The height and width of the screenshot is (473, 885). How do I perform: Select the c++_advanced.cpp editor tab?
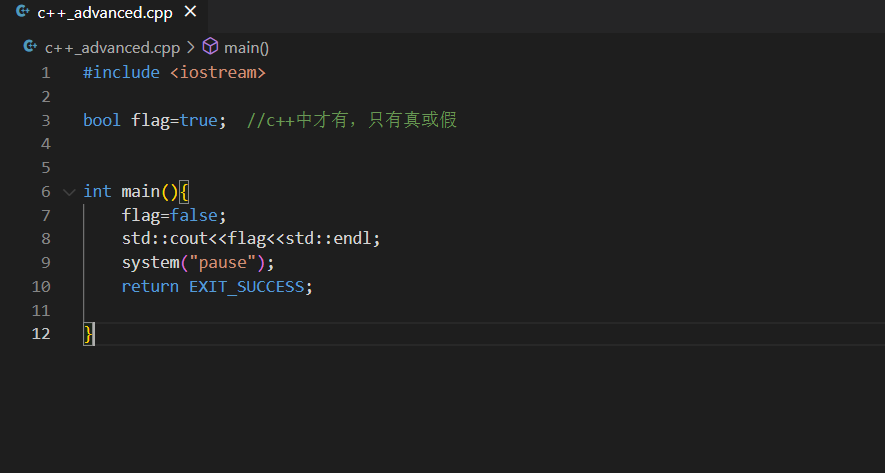(x=104, y=14)
